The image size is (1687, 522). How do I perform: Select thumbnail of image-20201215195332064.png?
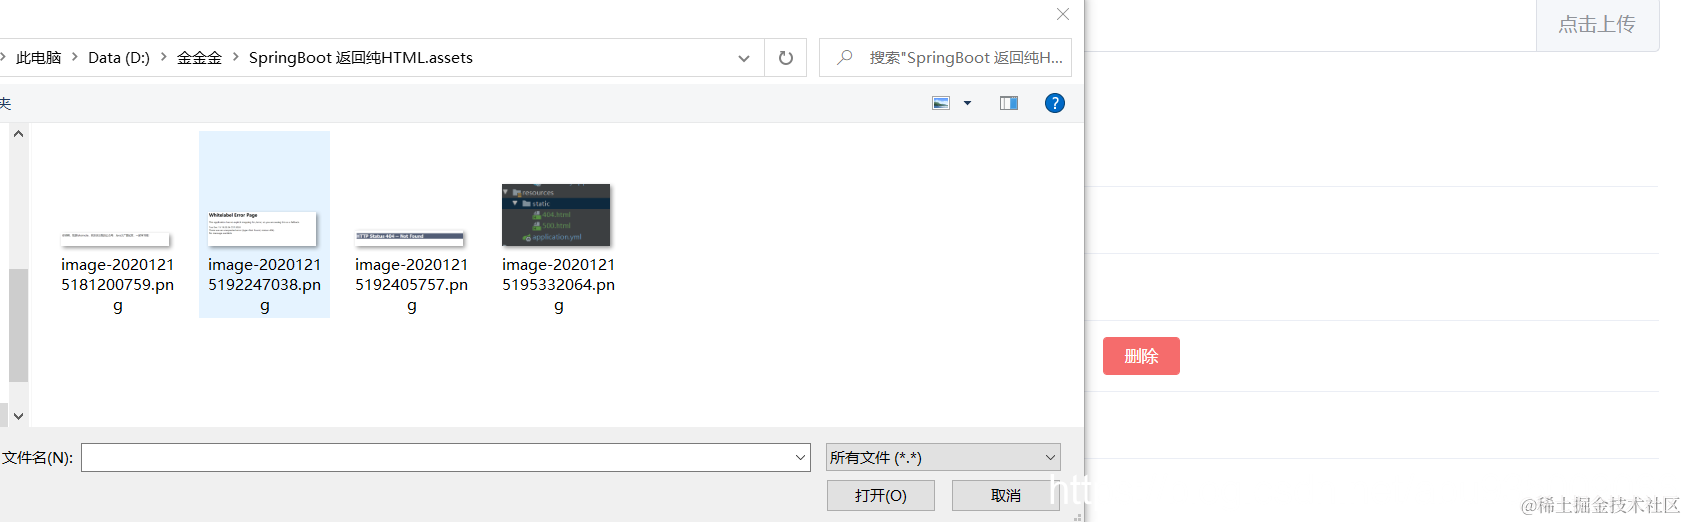[556, 215]
